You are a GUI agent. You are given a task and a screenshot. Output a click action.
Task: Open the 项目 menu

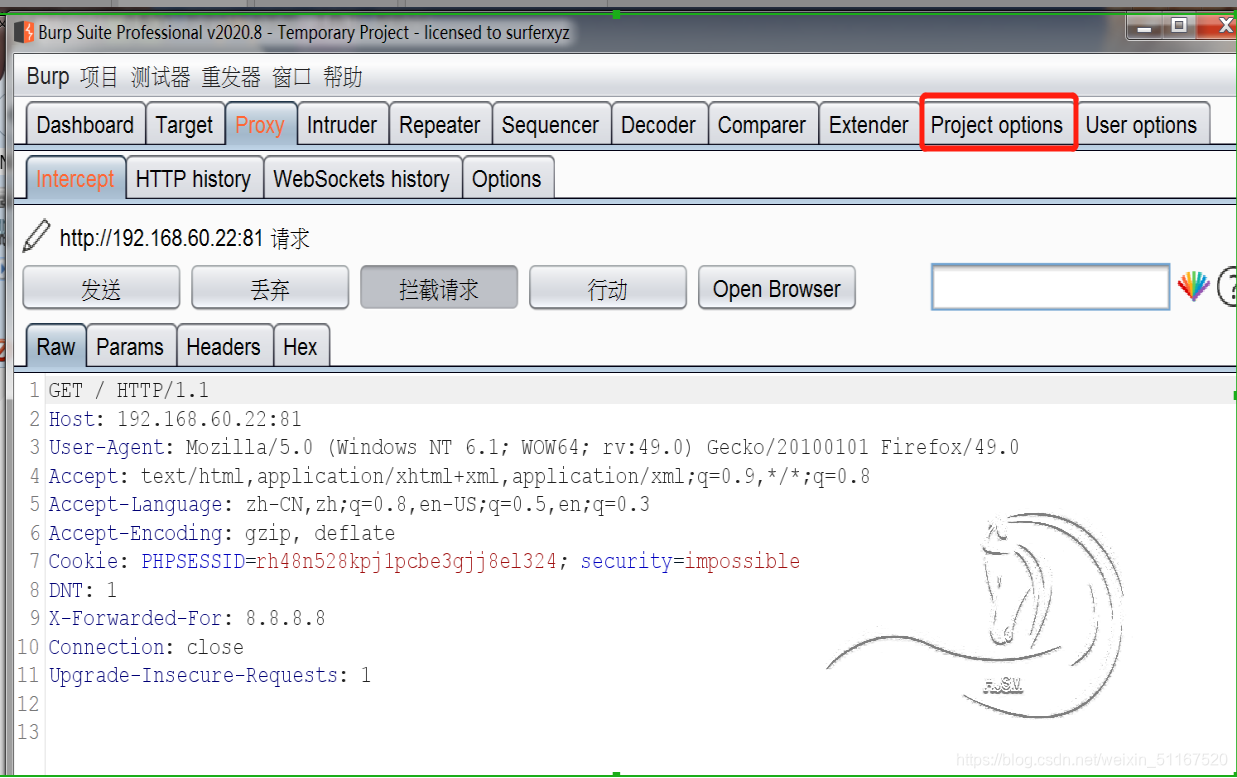tap(99, 77)
